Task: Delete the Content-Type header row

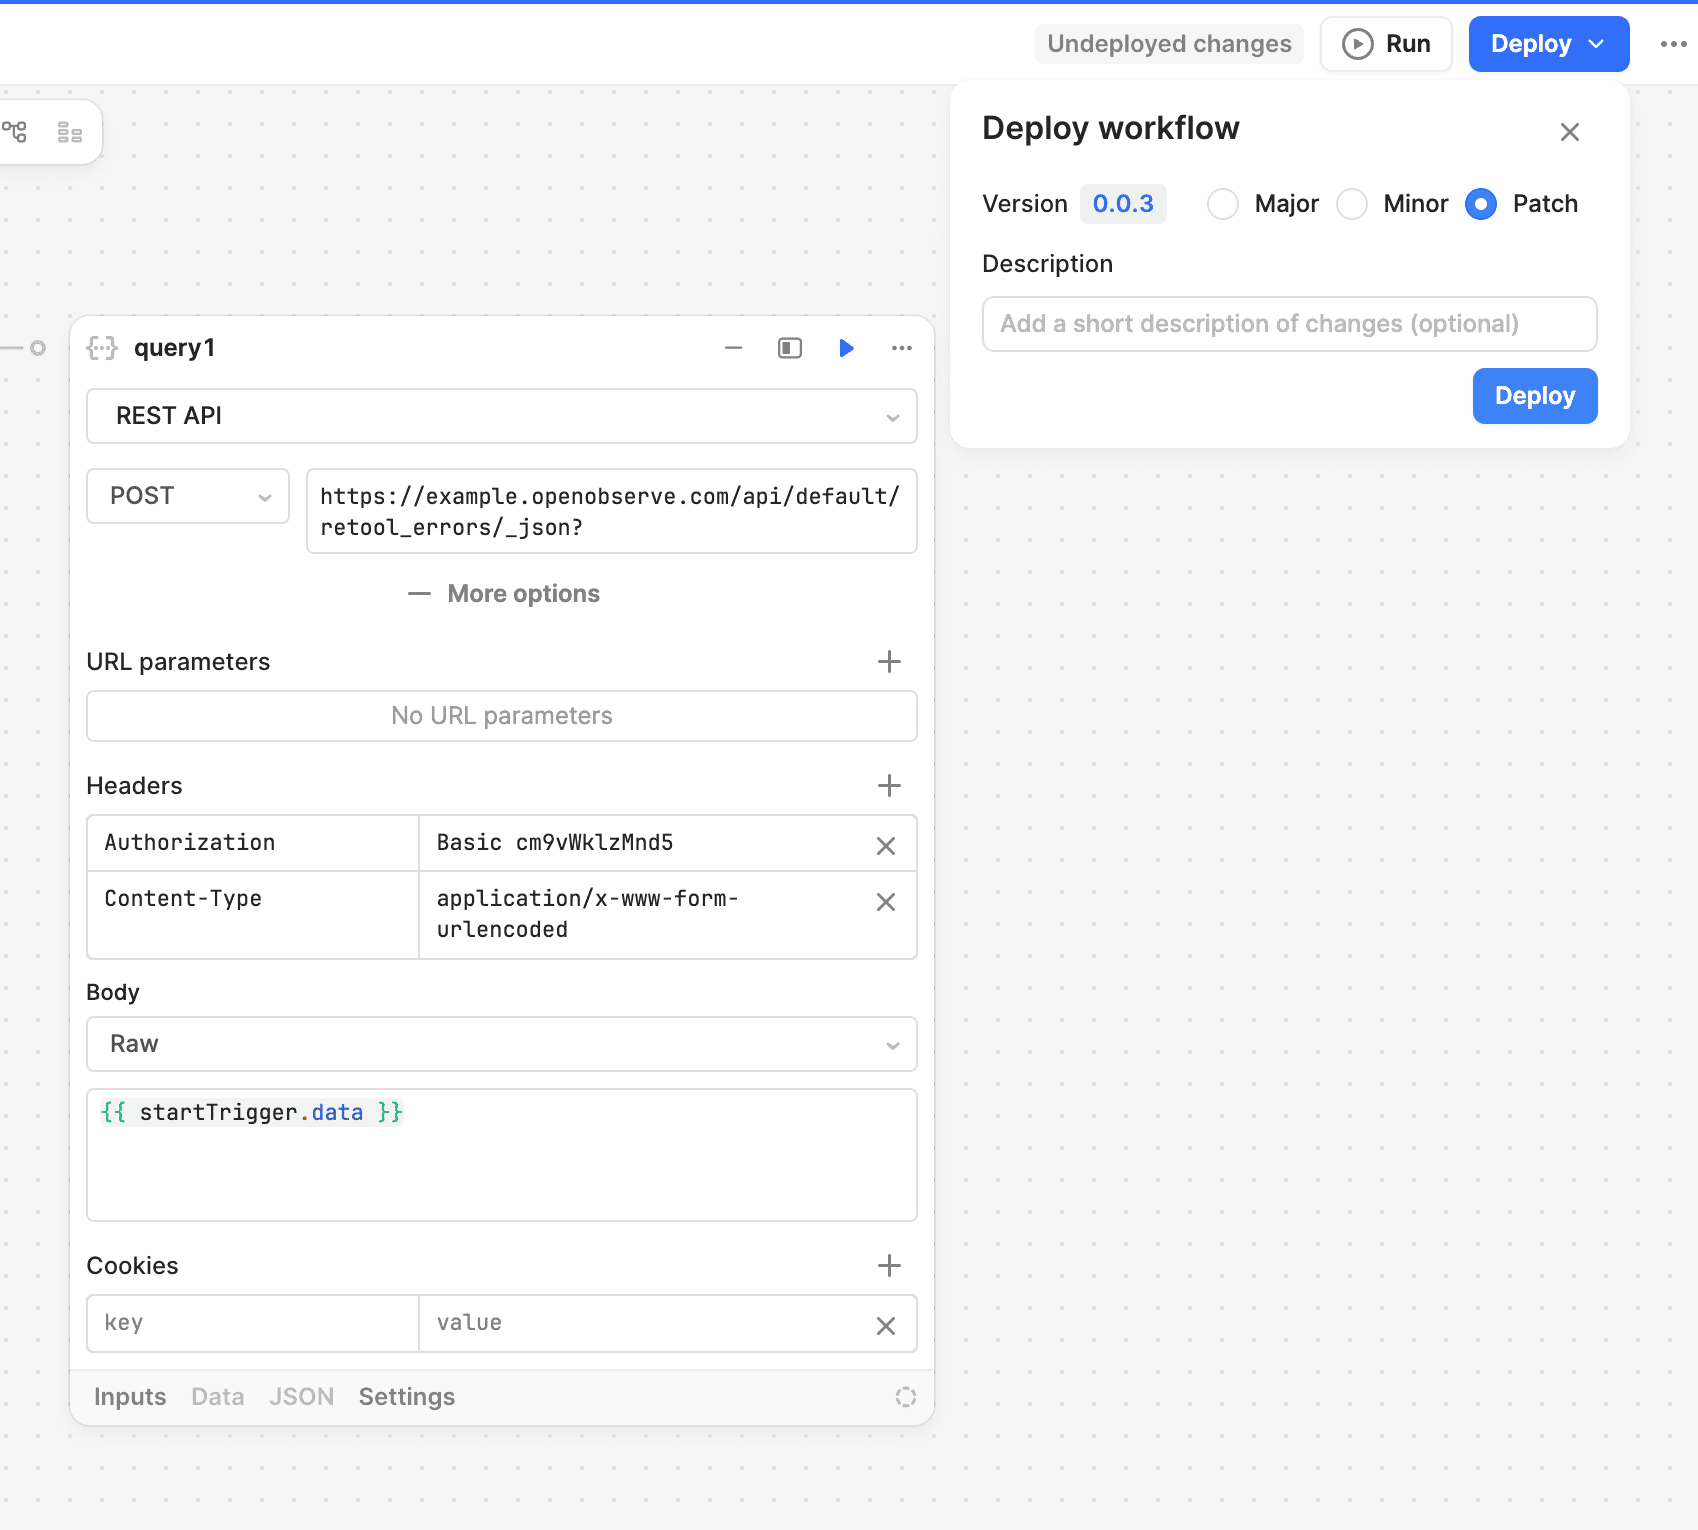Action: pos(885,902)
